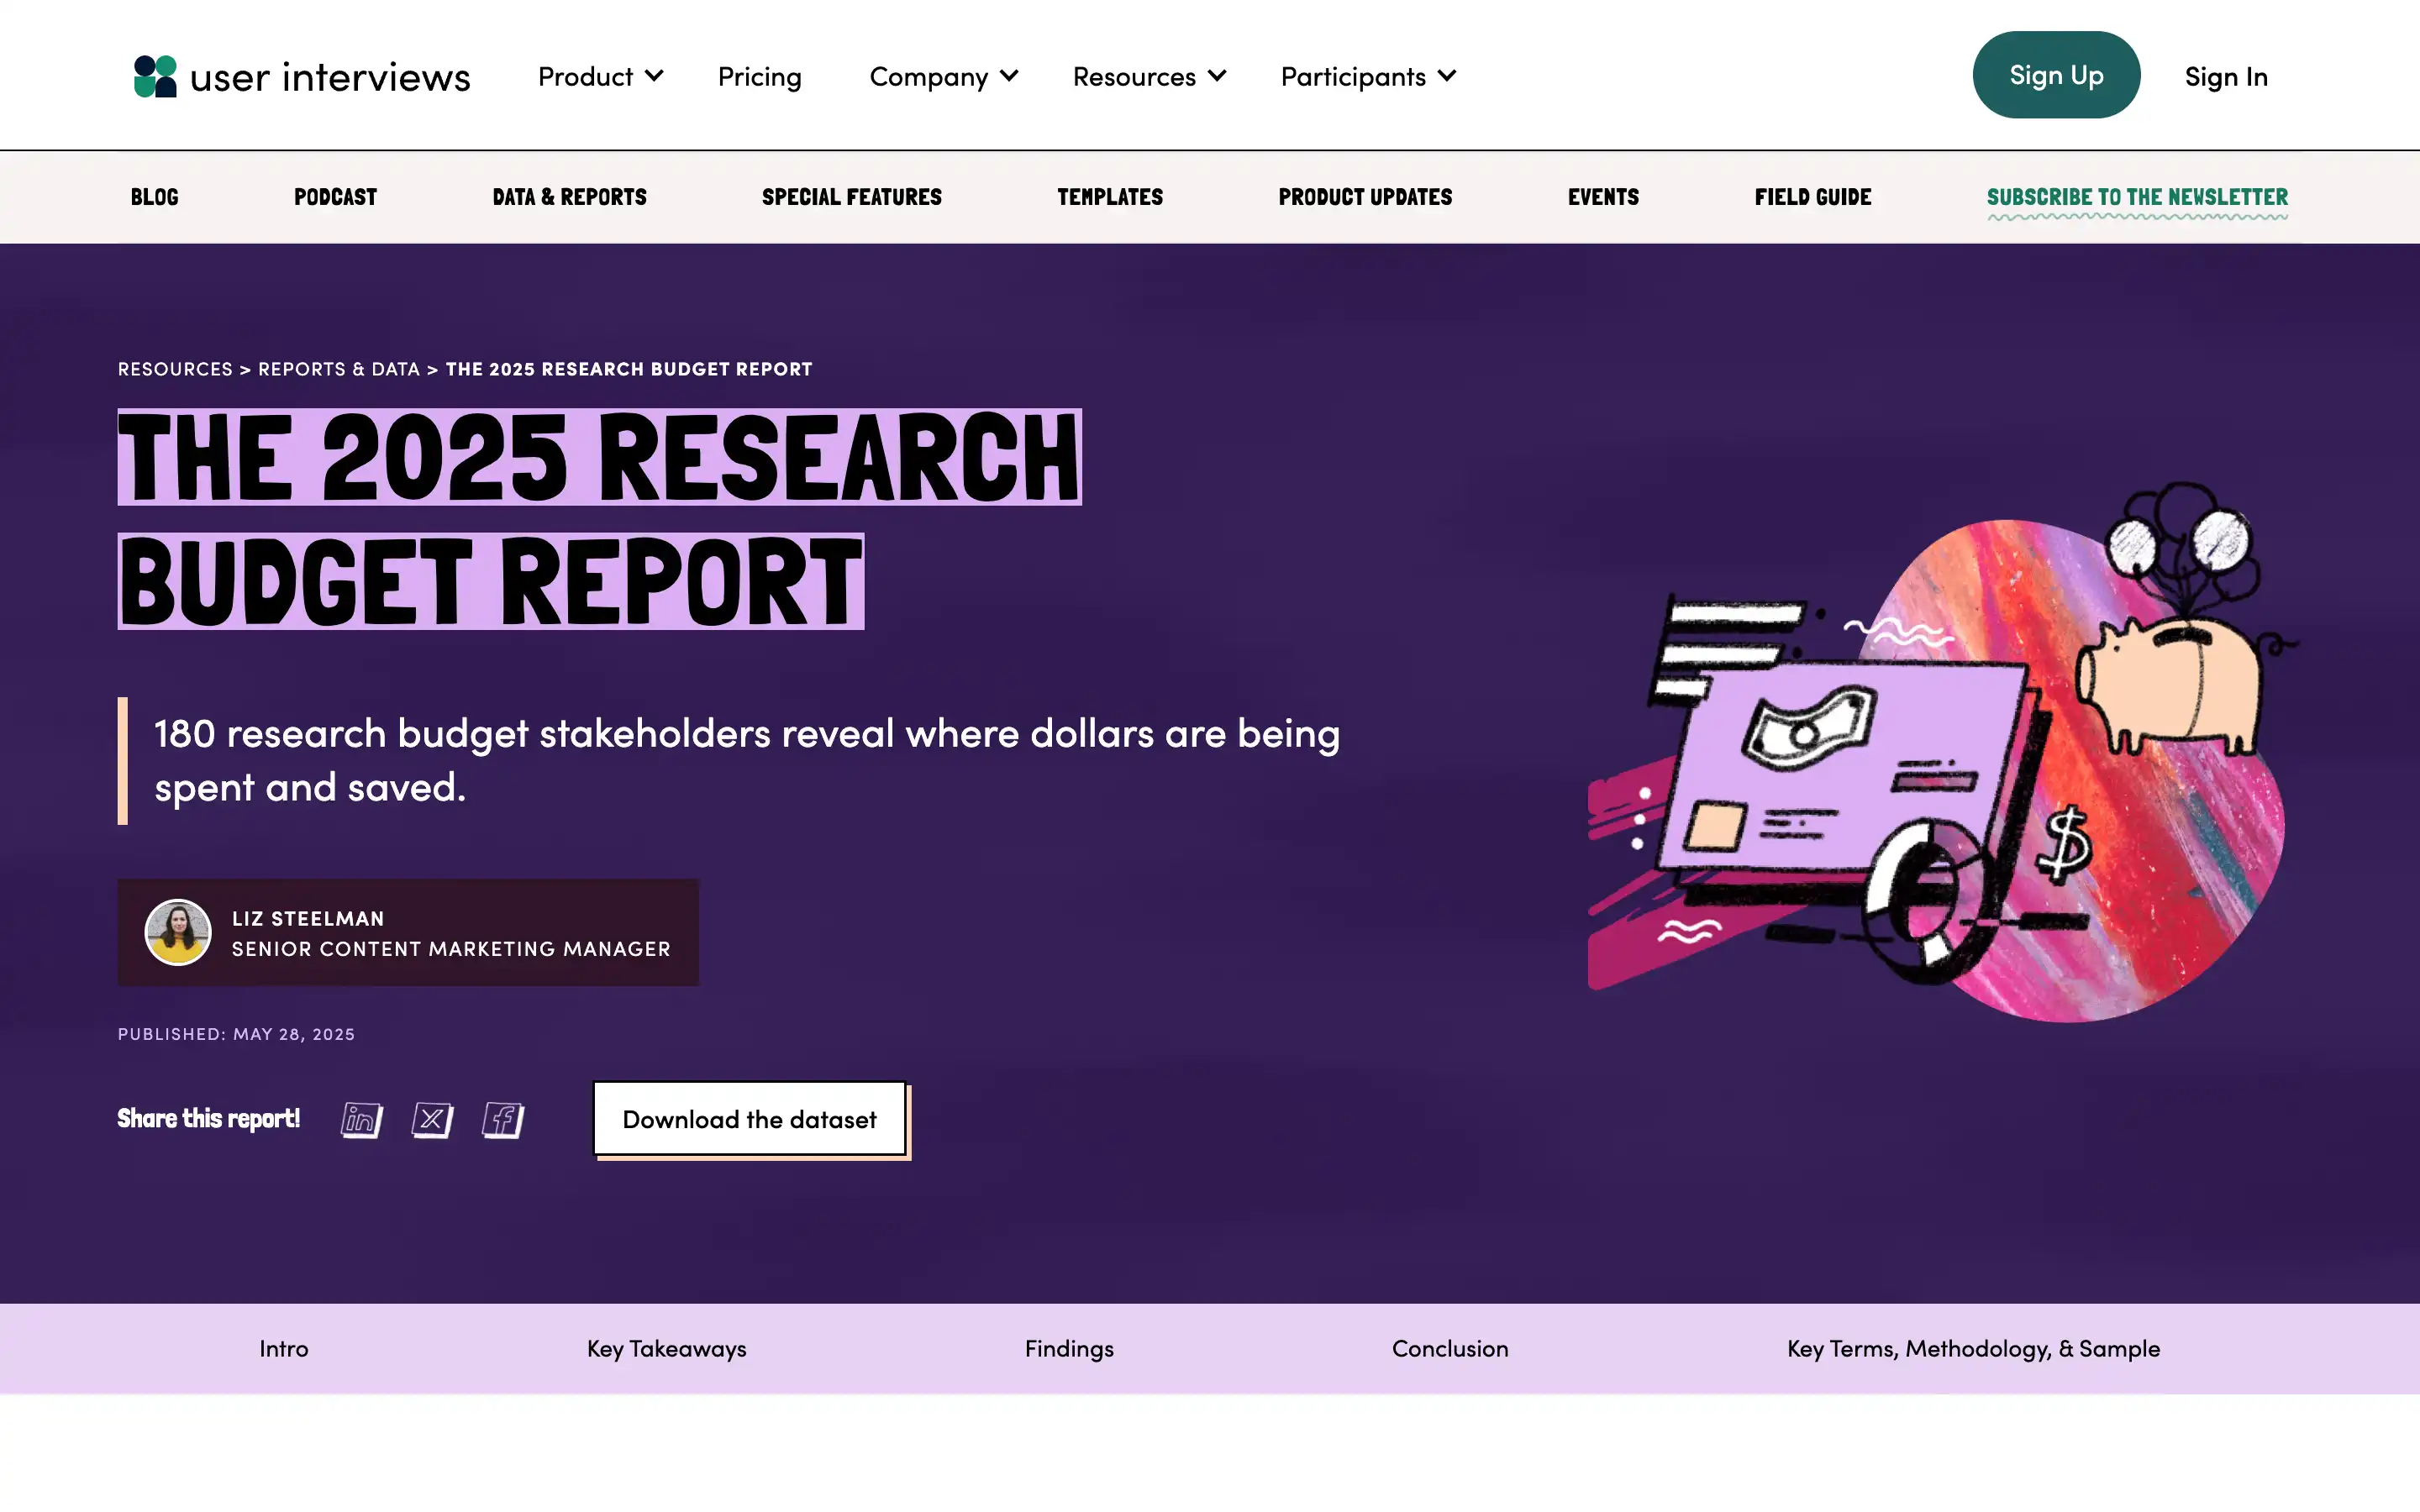This screenshot has height=1512, width=2420.
Task: Open Product Updates section
Action: click(1365, 197)
